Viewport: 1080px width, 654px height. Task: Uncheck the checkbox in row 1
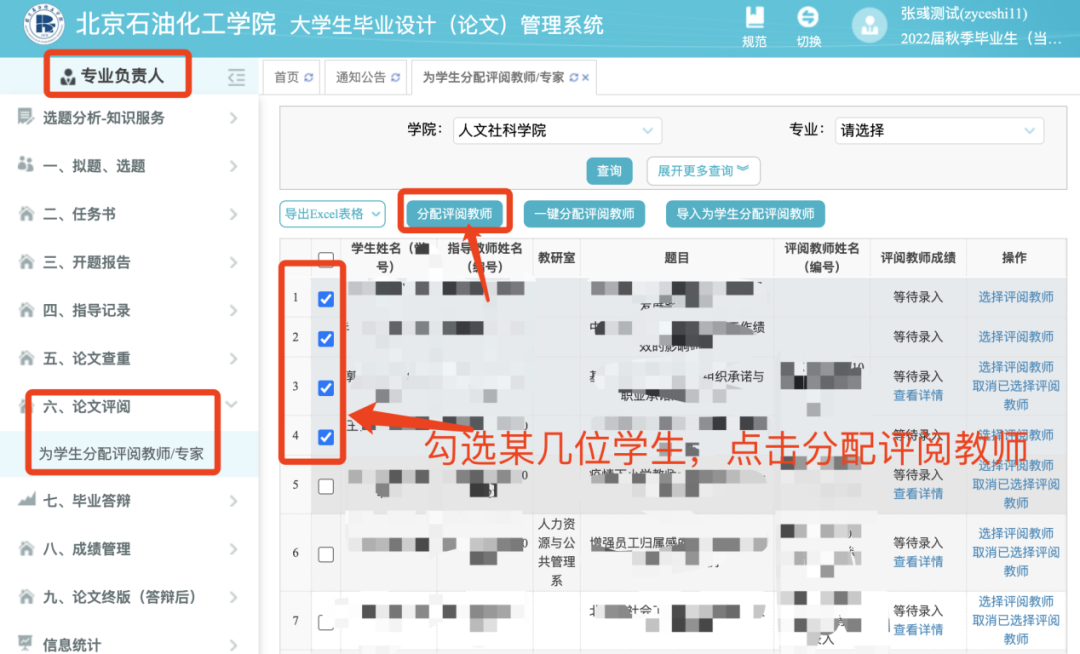coord(326,299)
